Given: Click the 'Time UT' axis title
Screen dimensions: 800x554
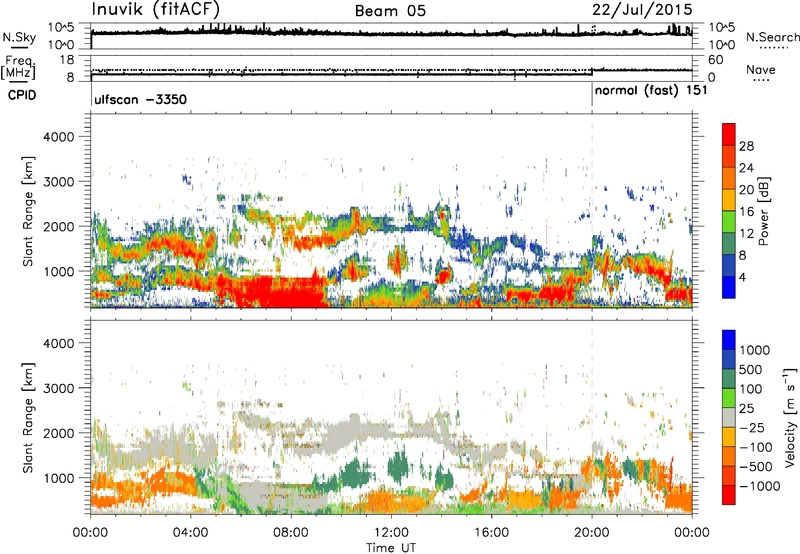Looking at the screenshot, I should pos(391,548).
